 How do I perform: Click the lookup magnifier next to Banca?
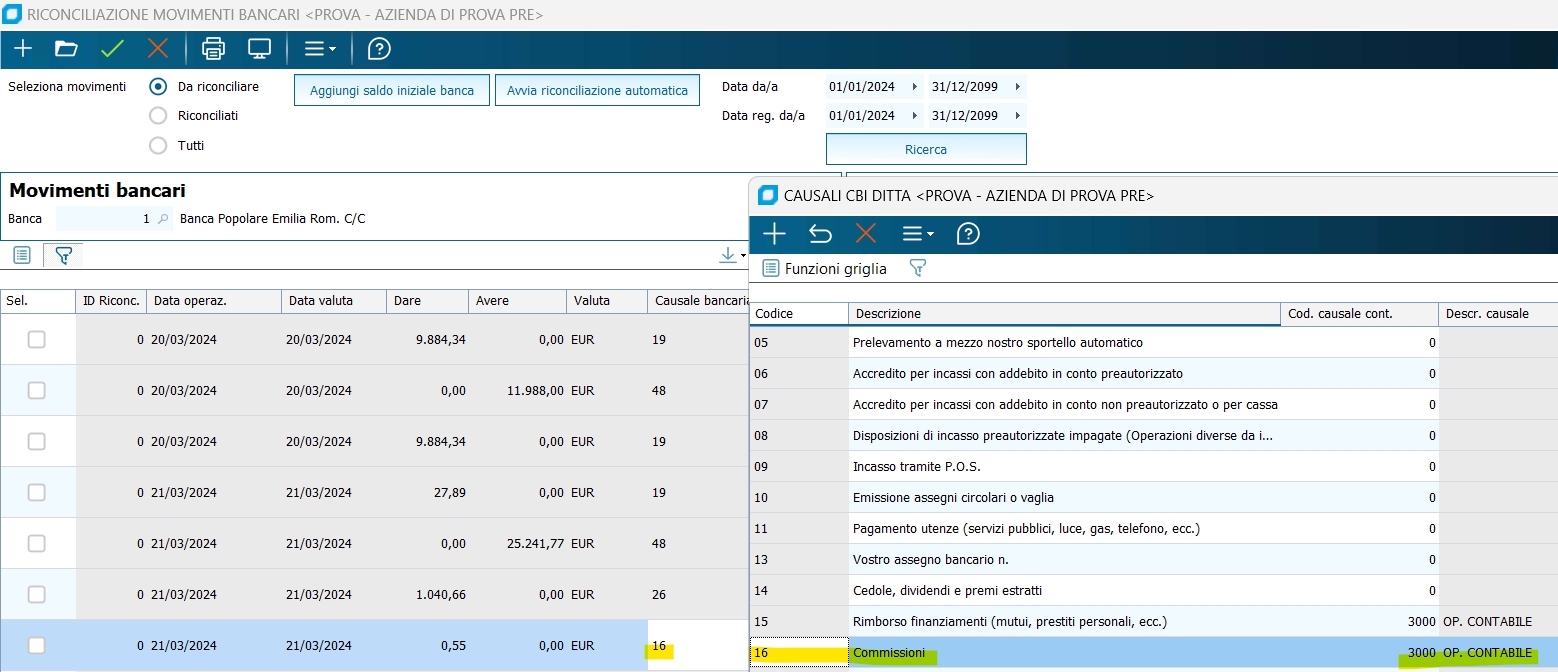(164, 219)
